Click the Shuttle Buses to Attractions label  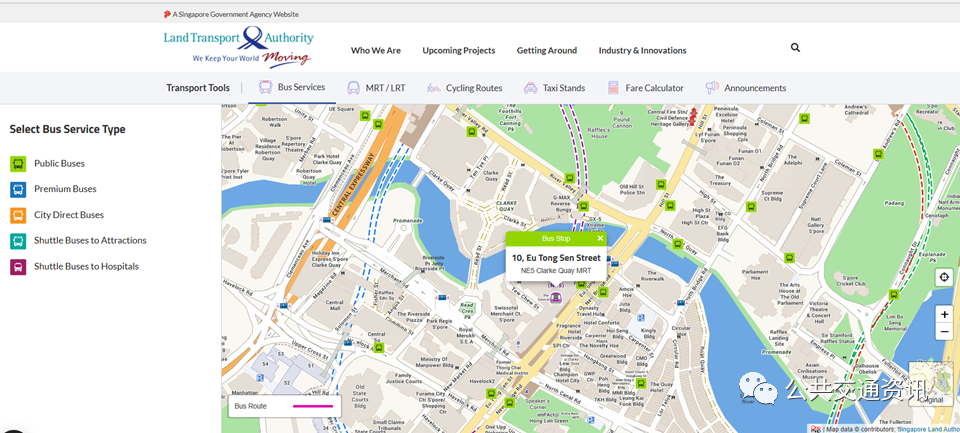coord(90,240)
